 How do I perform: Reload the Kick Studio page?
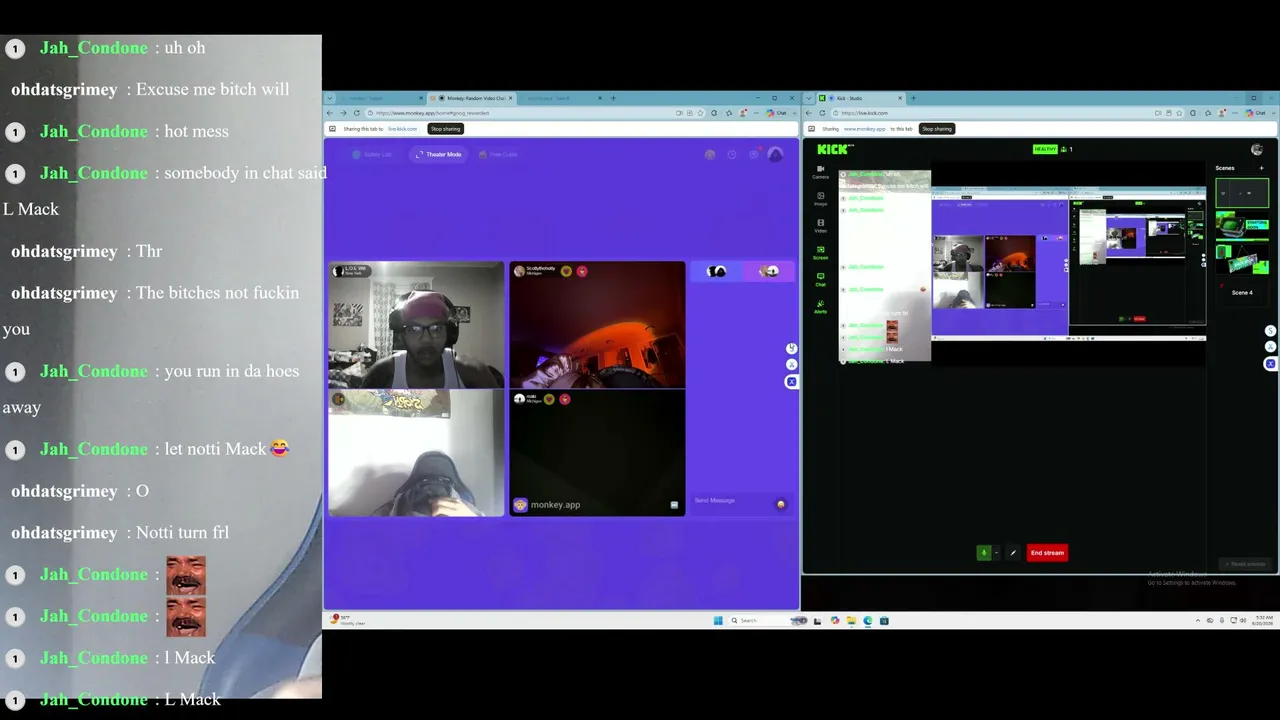pyautogui.click(x=821, y=113)
